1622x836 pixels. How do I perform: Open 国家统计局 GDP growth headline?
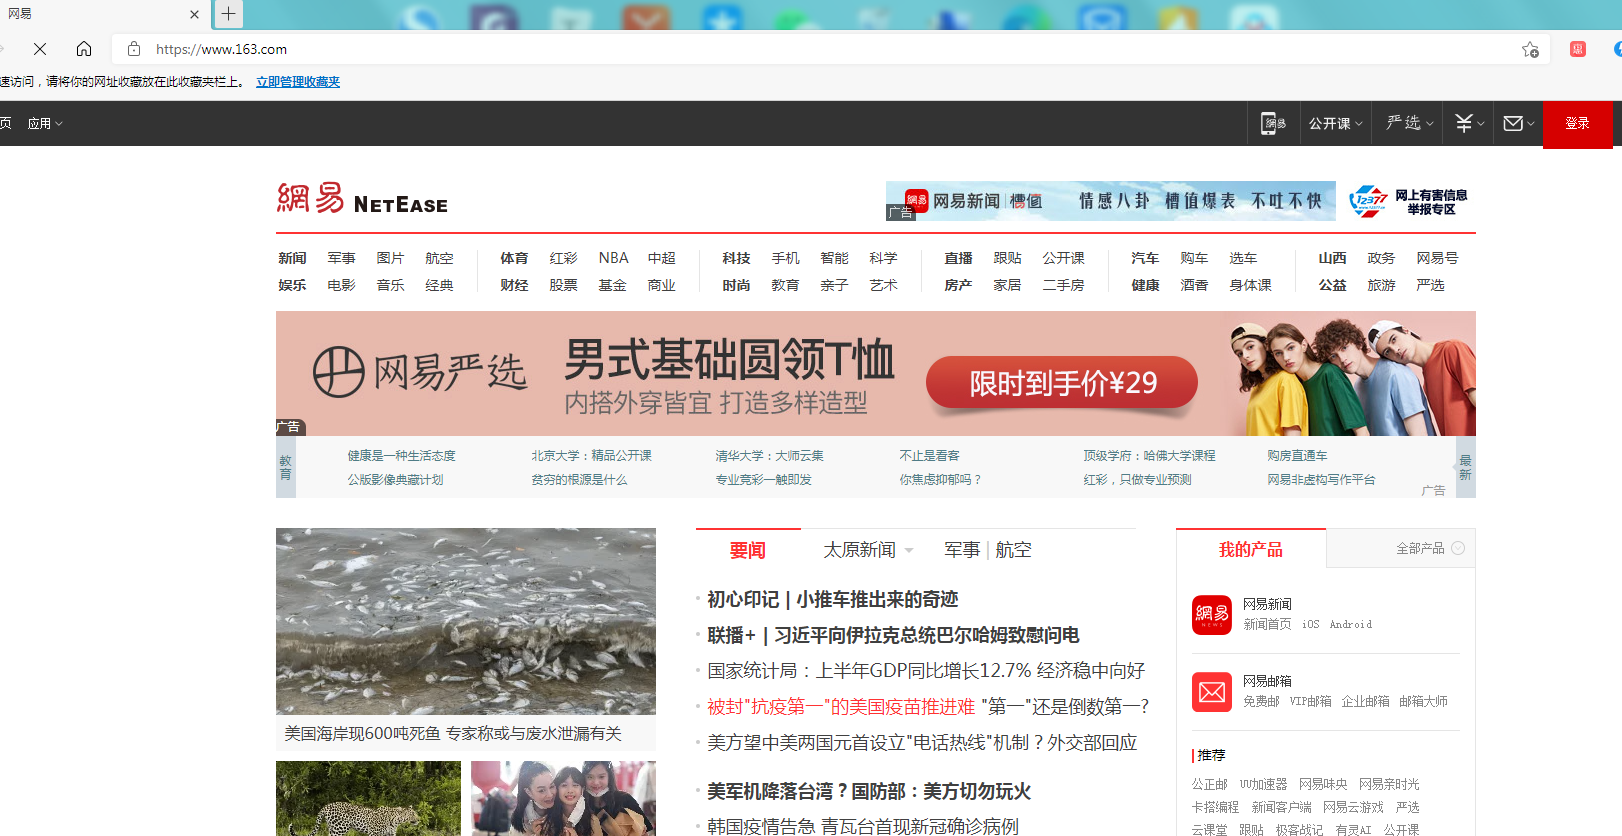click(x=926, y=671)
